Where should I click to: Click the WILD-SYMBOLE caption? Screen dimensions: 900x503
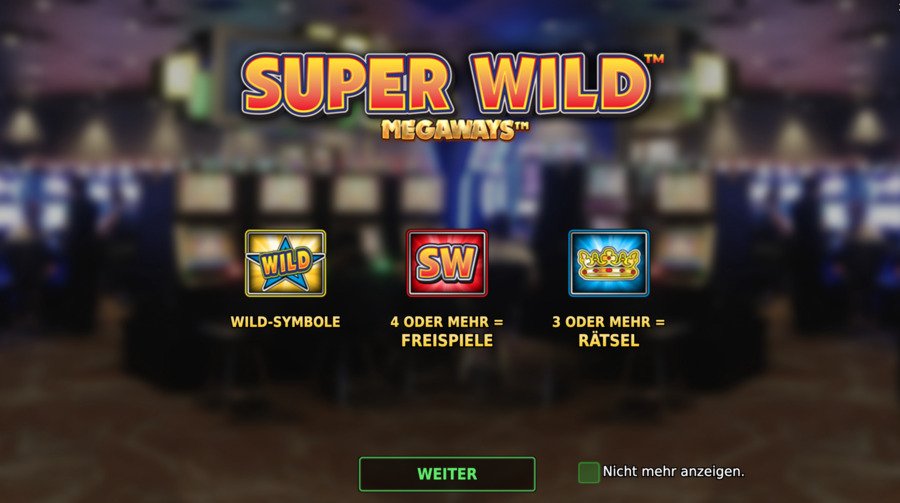(285, 322)
